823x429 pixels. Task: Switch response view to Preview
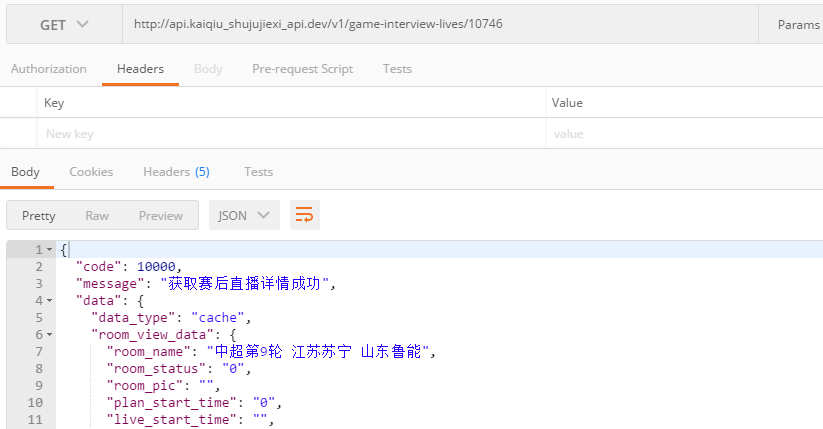point(160,216)
